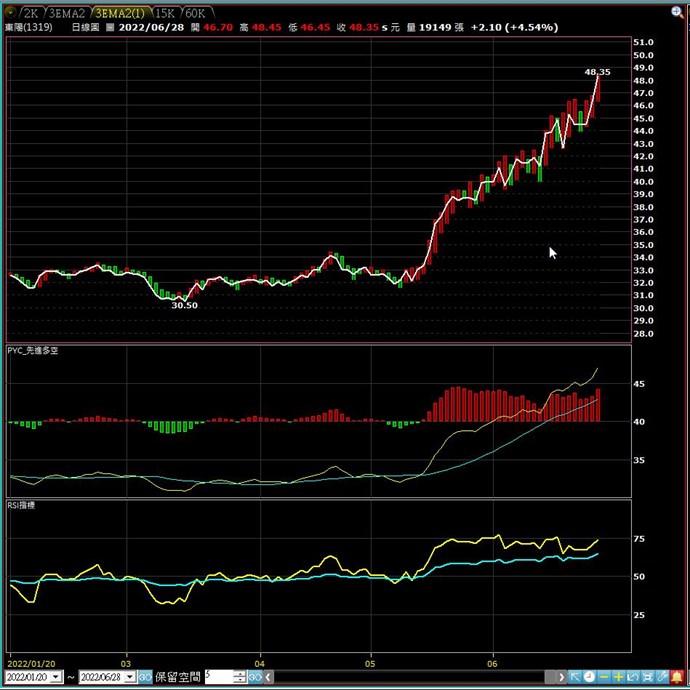Open the 15K tab
Screen dimensions: 690x690
pyautogui.click(x=164, y=13)
